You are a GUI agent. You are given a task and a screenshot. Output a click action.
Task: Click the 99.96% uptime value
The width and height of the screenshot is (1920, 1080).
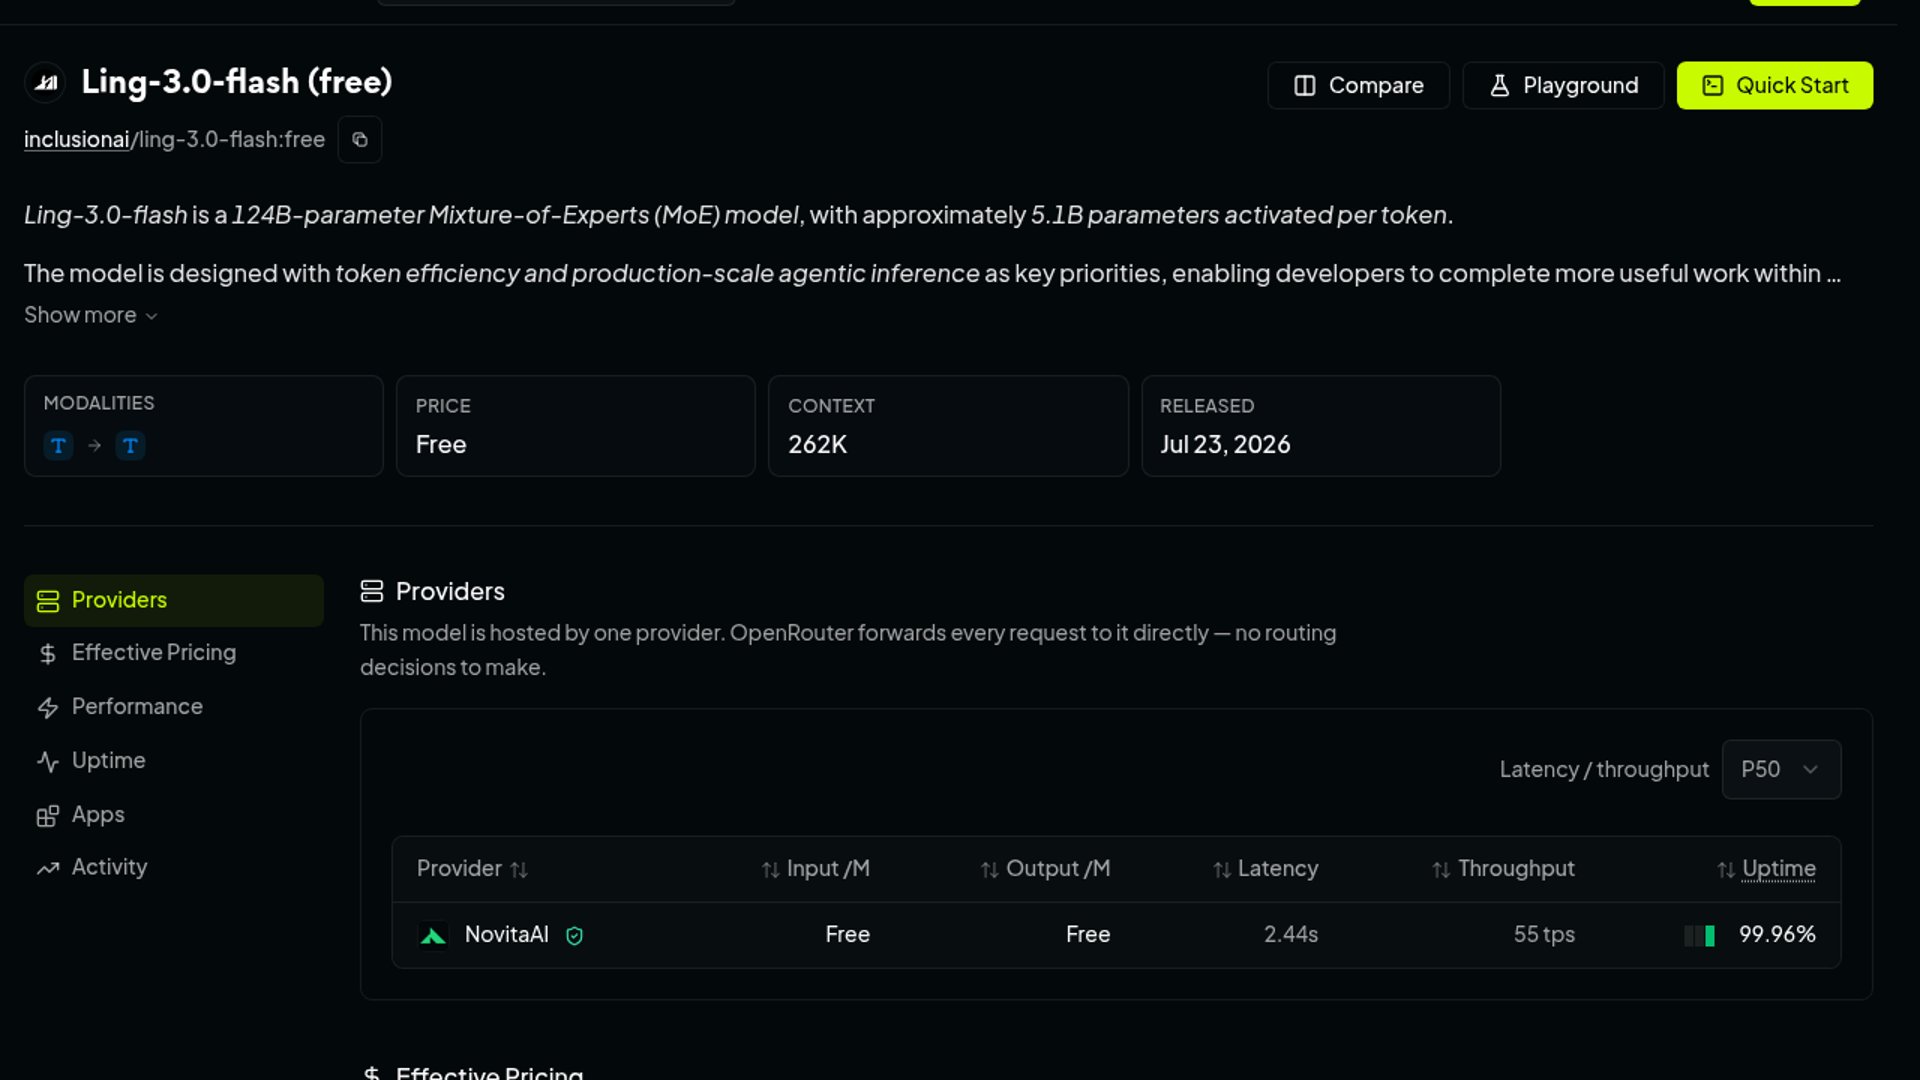1777,935
